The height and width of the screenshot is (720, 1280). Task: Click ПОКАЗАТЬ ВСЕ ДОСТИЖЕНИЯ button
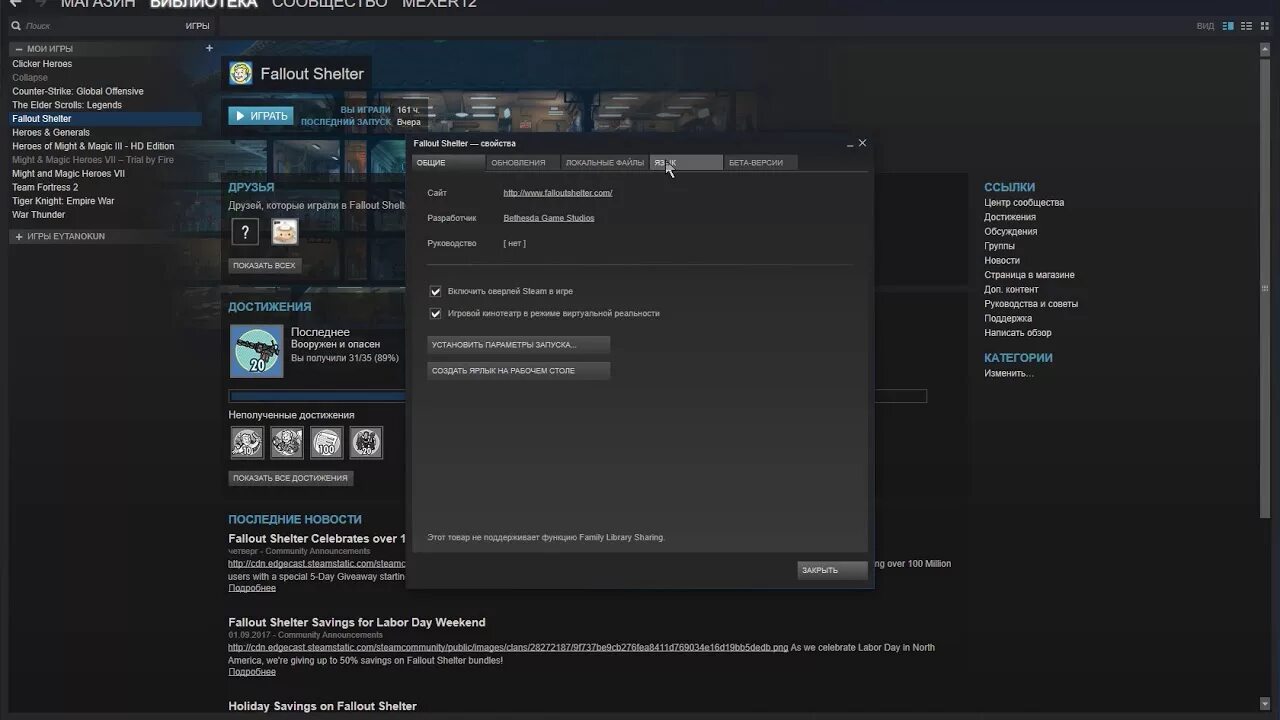(x=290, y=478)
